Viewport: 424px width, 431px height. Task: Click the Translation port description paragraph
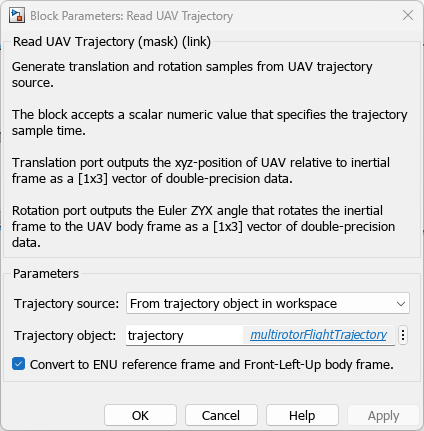pos(201,171)
